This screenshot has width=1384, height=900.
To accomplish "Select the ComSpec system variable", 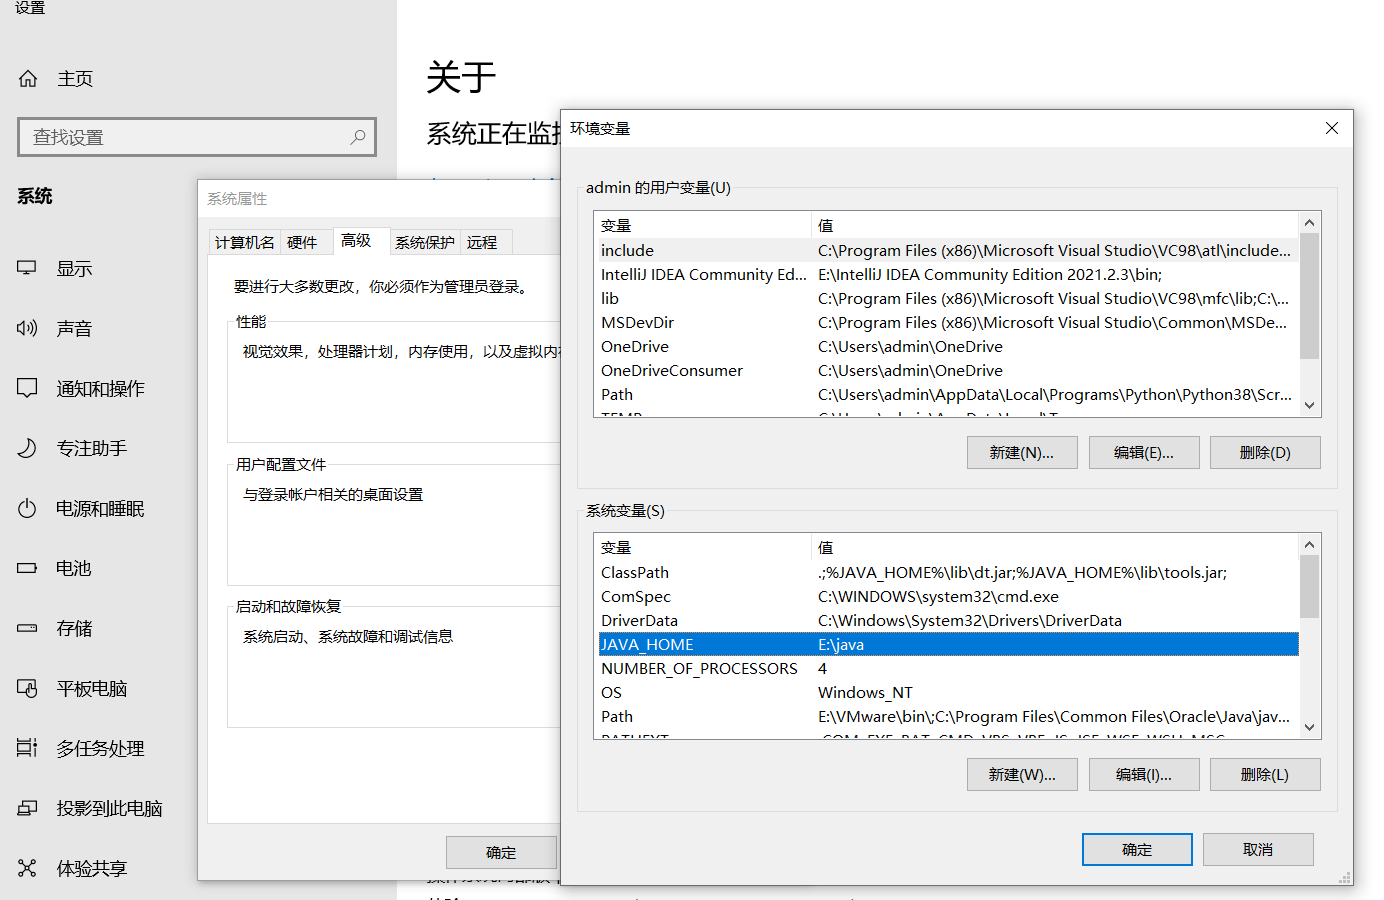I will click(x=947, y=596).
